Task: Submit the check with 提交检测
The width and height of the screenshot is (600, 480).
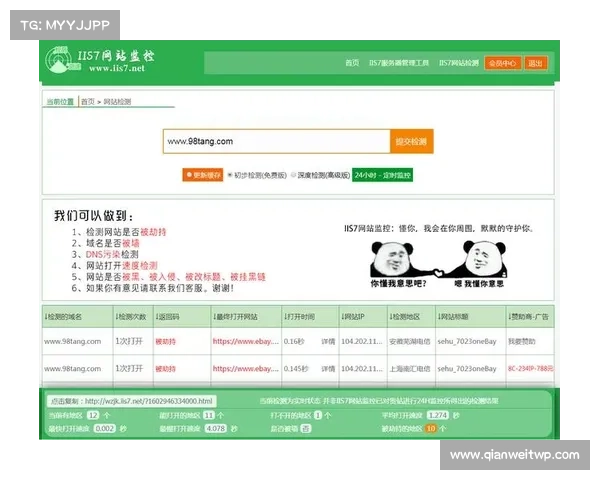Action: coord(411,141)
